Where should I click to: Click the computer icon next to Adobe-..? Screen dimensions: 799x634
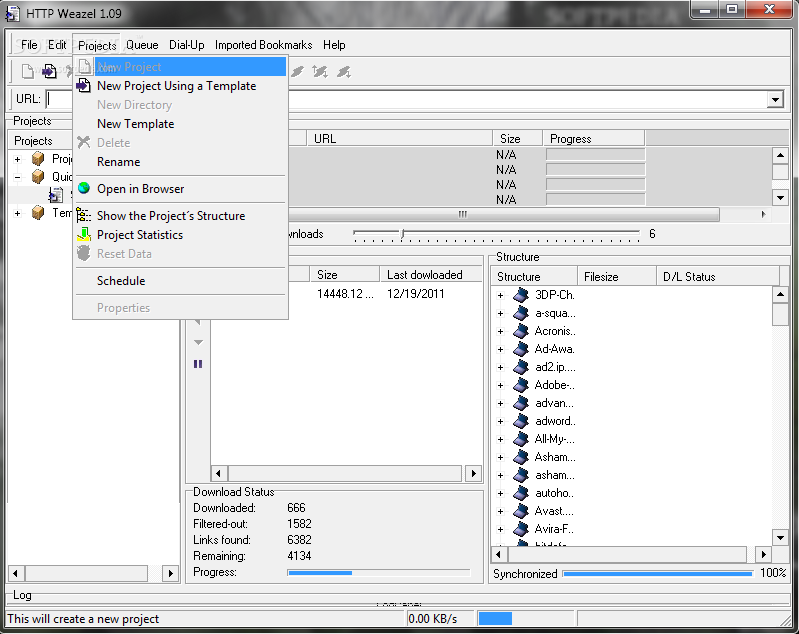[x=521, y=385]
